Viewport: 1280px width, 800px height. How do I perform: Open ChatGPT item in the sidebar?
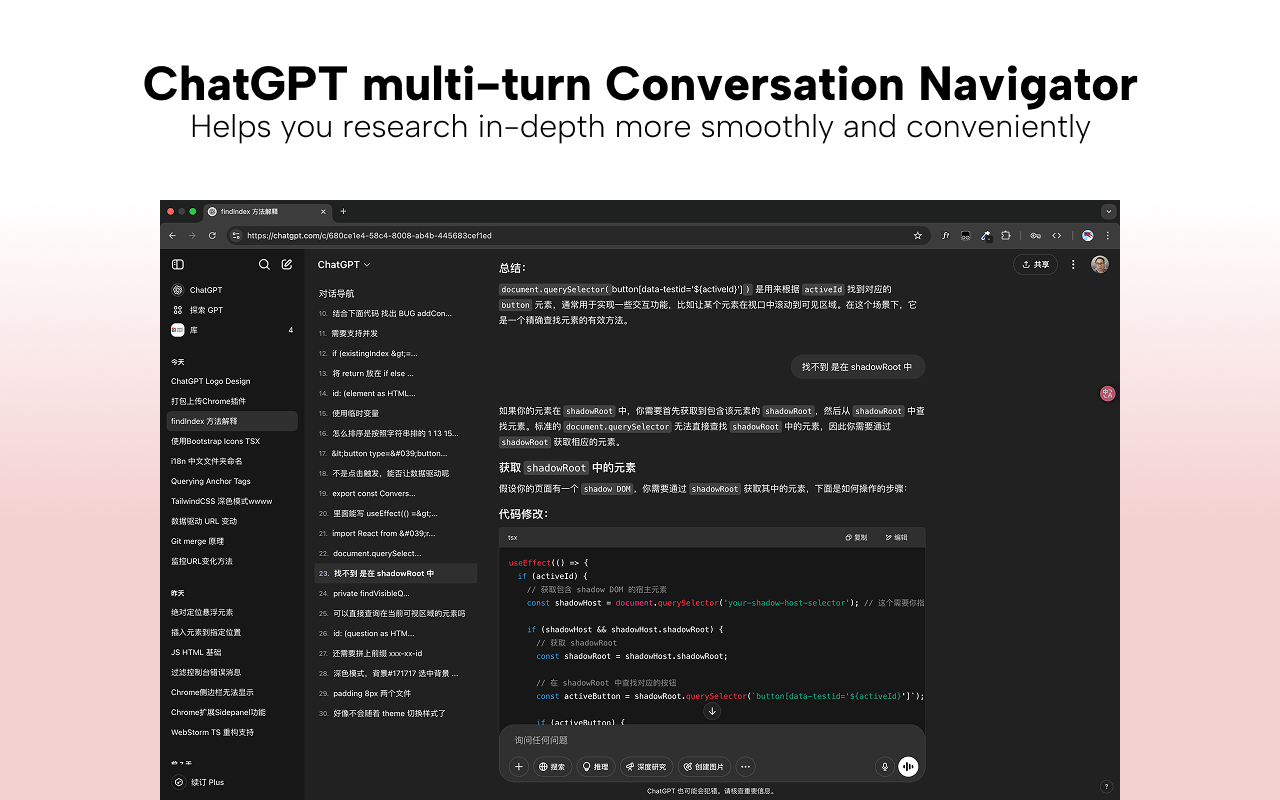232,290
